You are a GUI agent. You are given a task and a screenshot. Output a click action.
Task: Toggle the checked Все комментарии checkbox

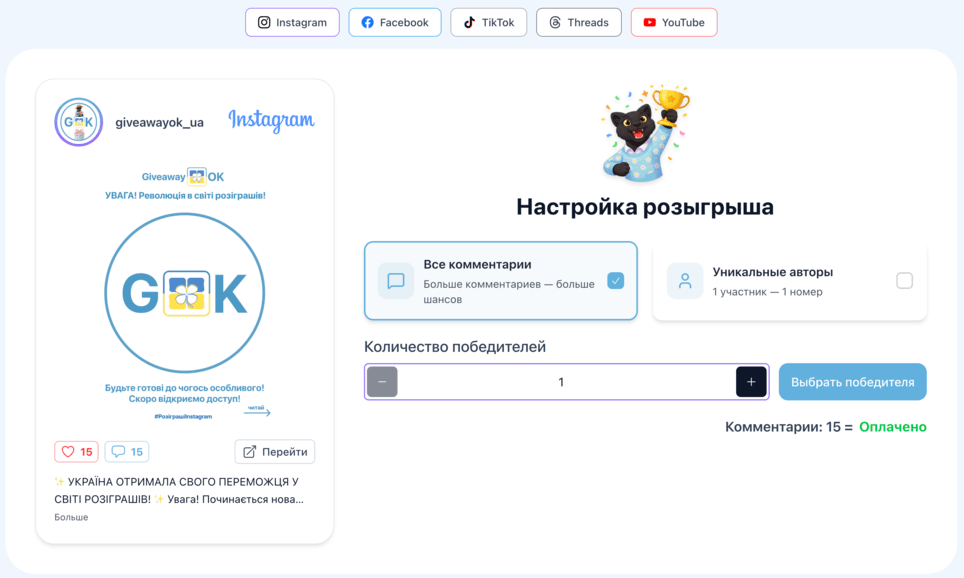[x=615, y=281]
